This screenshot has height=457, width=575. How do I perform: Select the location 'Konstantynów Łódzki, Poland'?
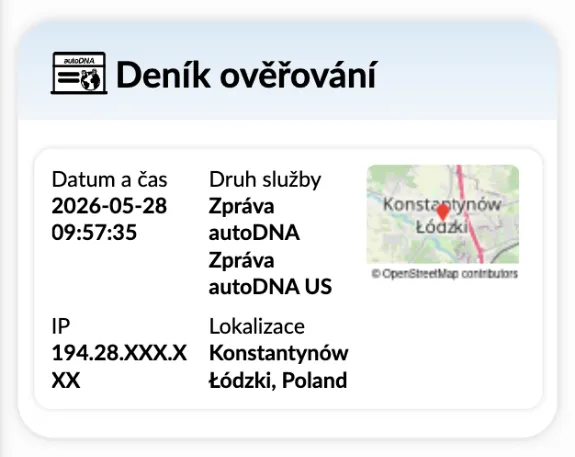click(278, 366)
